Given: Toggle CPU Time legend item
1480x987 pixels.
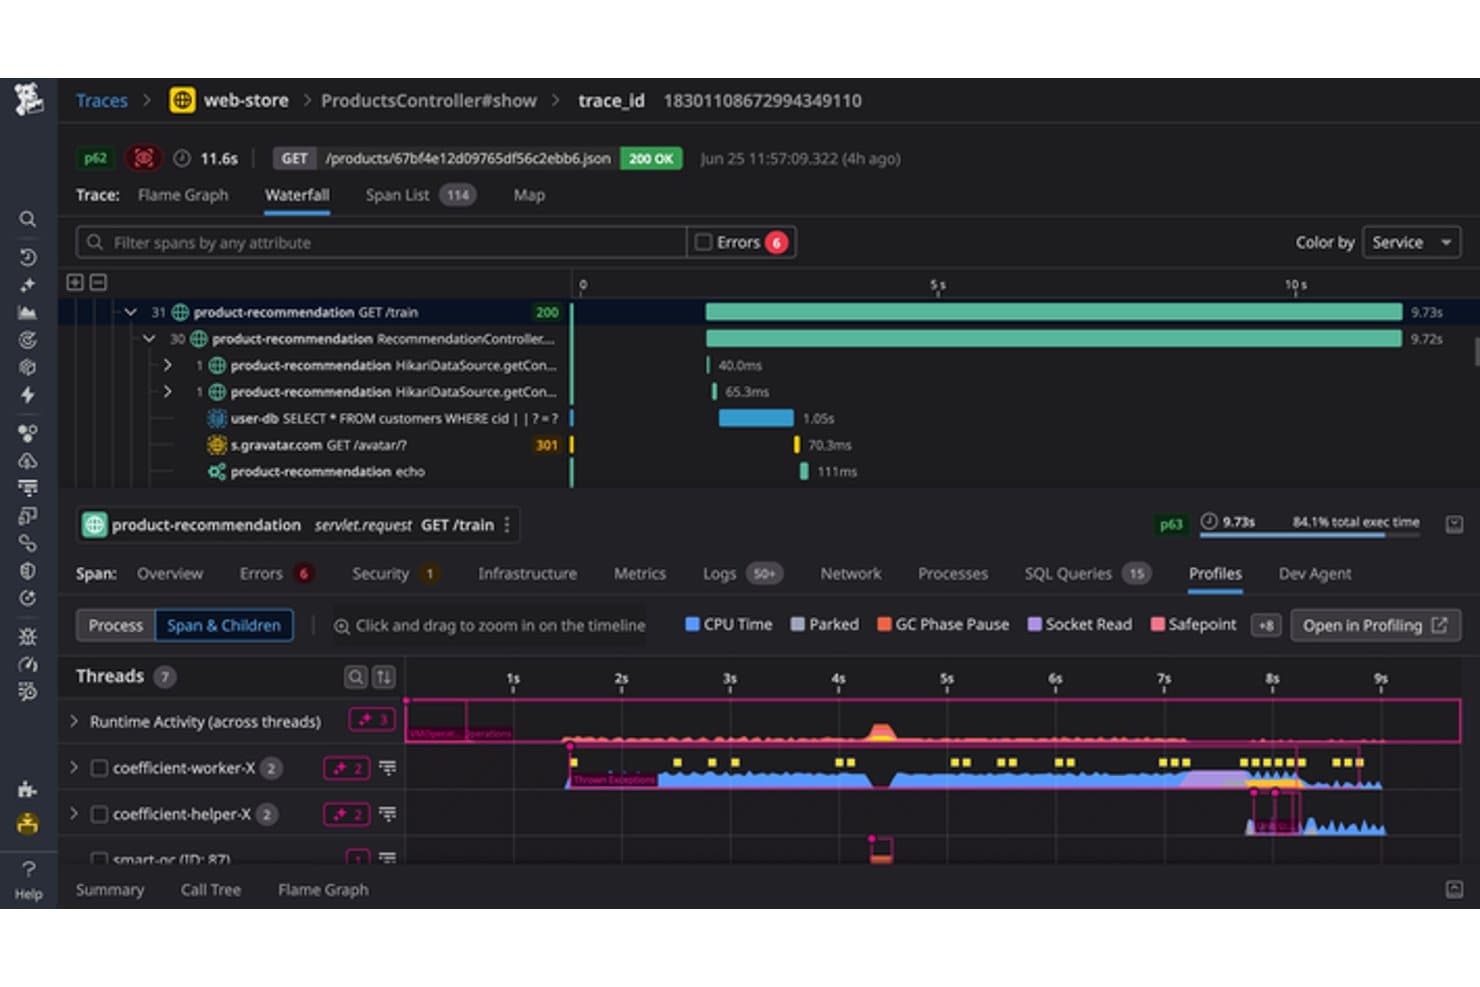Looking at the screenshot, I should (x=728, y=624).
